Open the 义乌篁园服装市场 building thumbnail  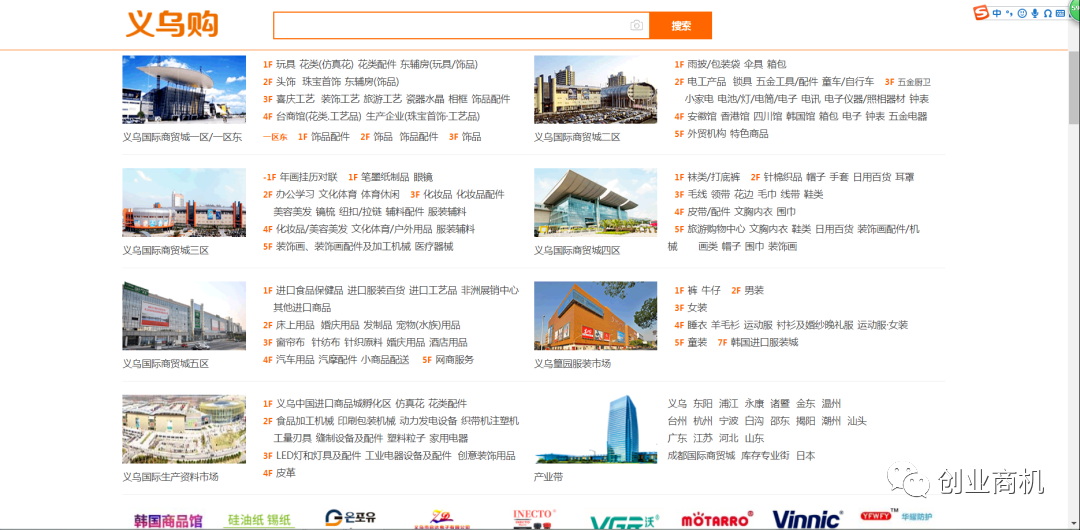coord(595,315)
